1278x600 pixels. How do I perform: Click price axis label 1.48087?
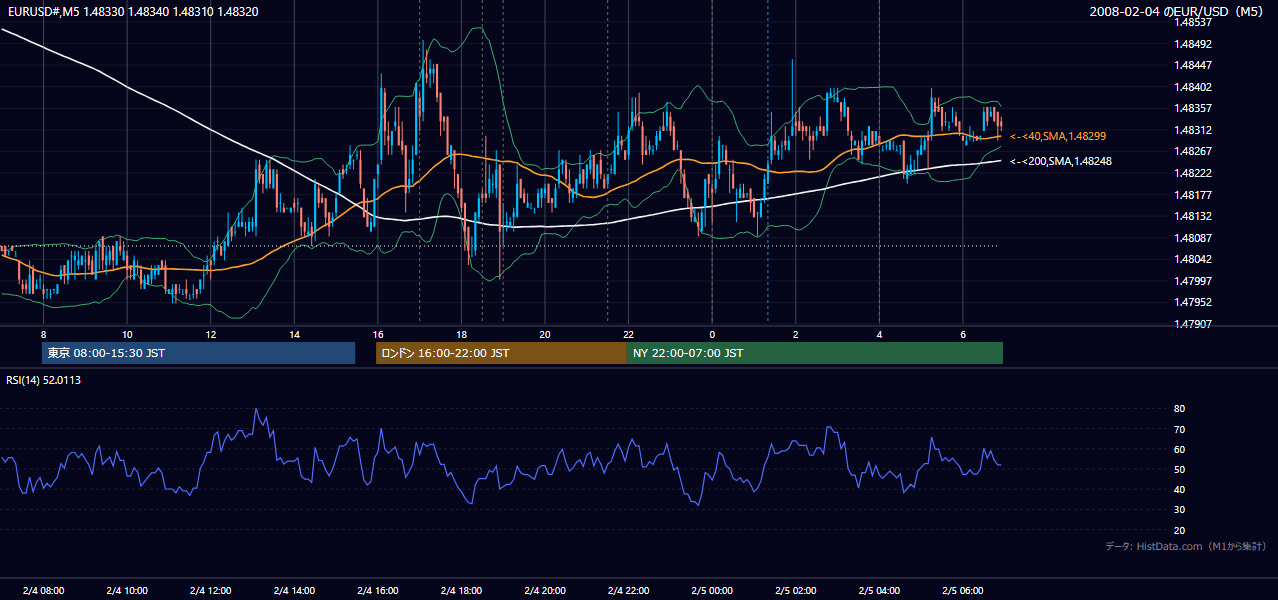(x=1193, y=238)
